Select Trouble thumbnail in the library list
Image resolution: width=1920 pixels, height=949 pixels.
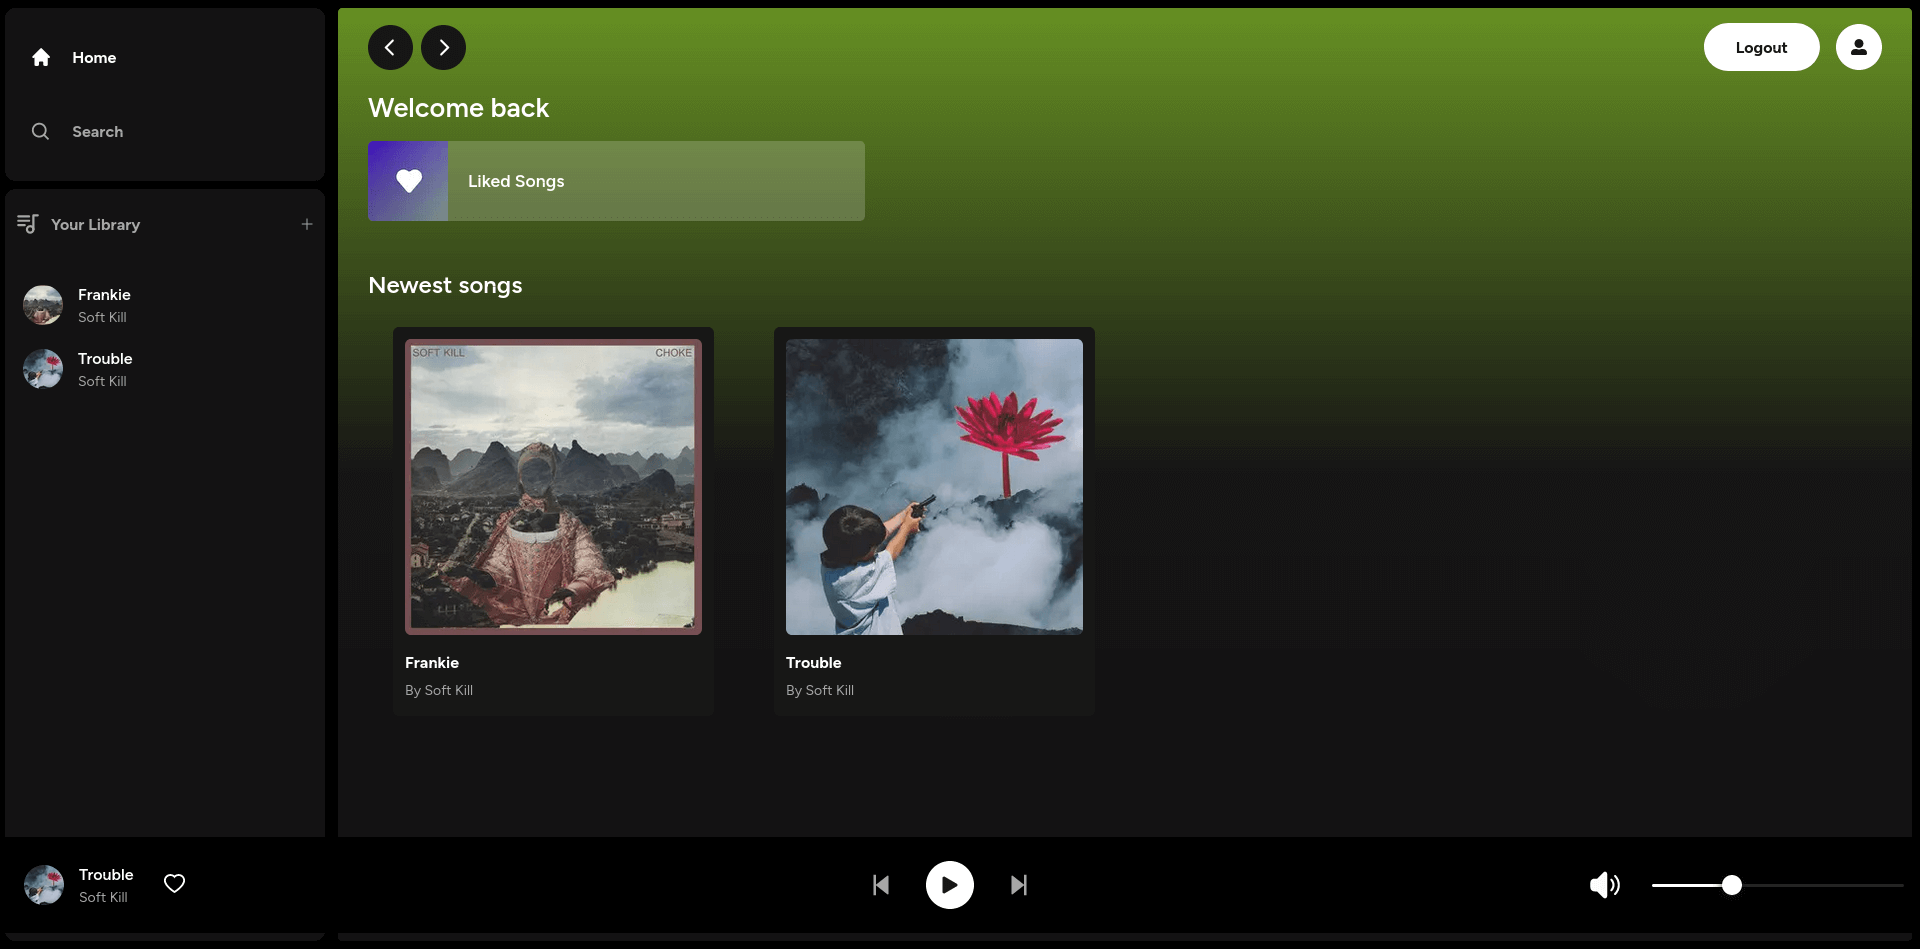43,369
